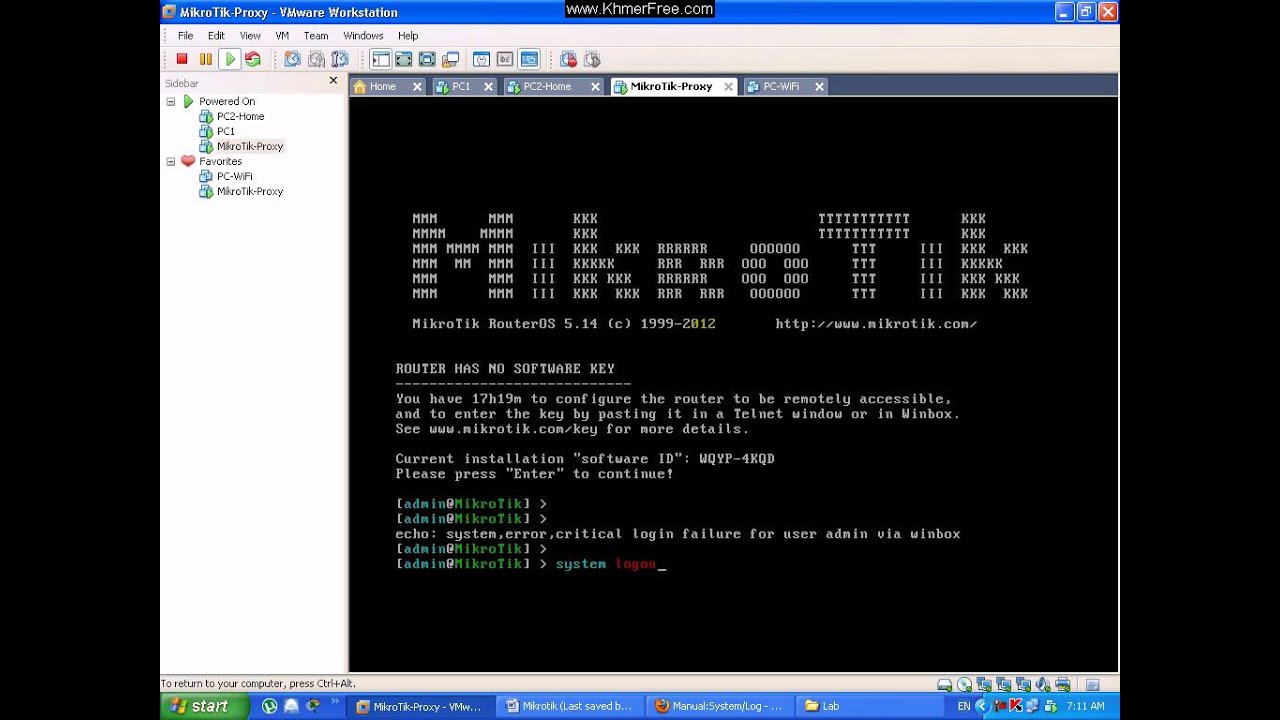Viewport: 1280px width, 720px height.
Task: Enter Full Screen mode icon
Action: point(427,60)
